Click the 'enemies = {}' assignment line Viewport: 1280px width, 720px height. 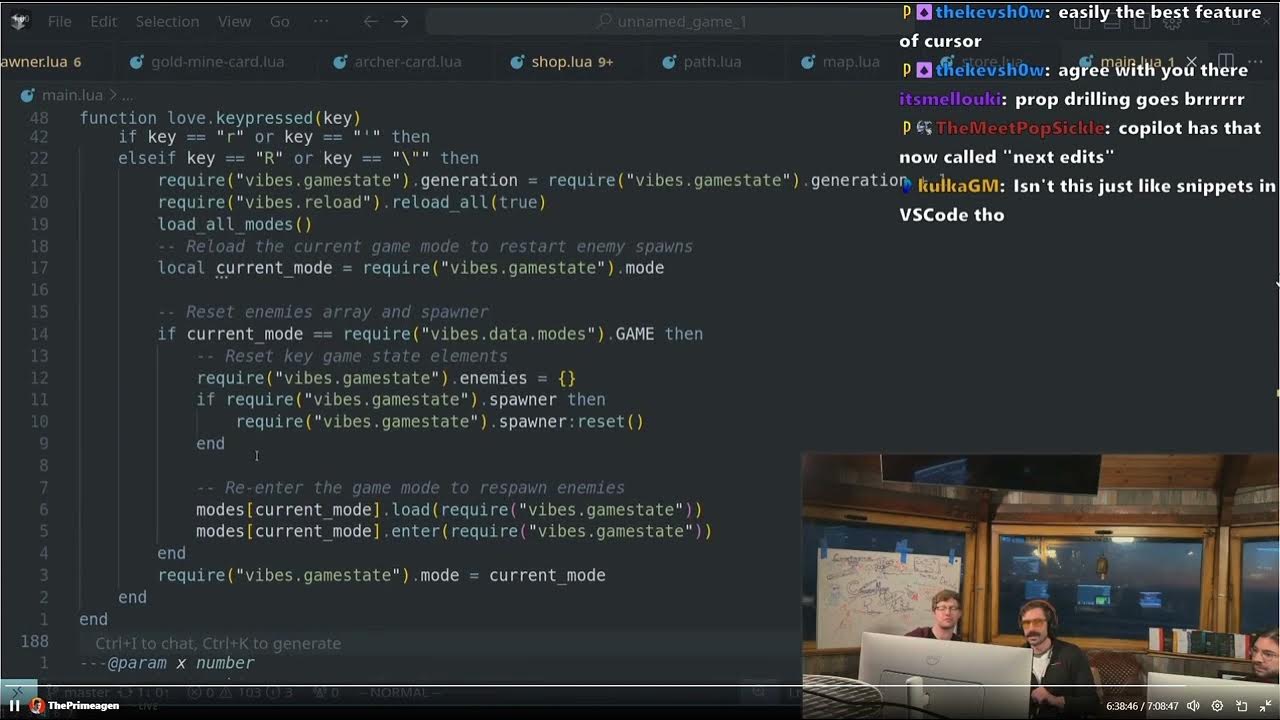(x=386, y=378)
